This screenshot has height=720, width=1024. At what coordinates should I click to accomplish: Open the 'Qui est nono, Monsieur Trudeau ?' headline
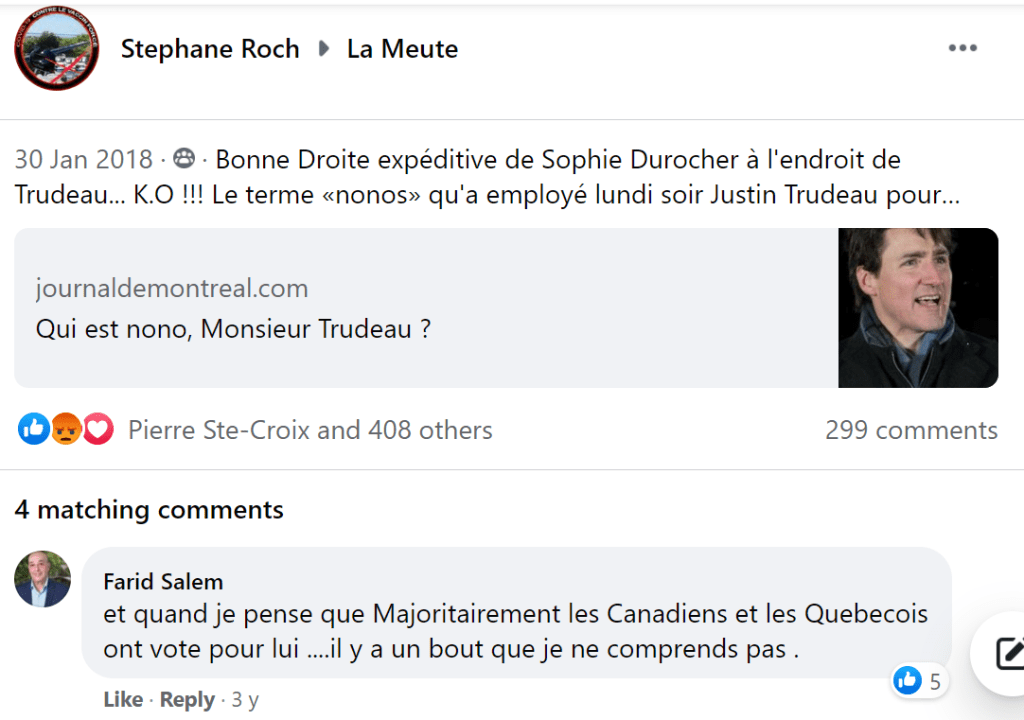click(x=233, y=329)
